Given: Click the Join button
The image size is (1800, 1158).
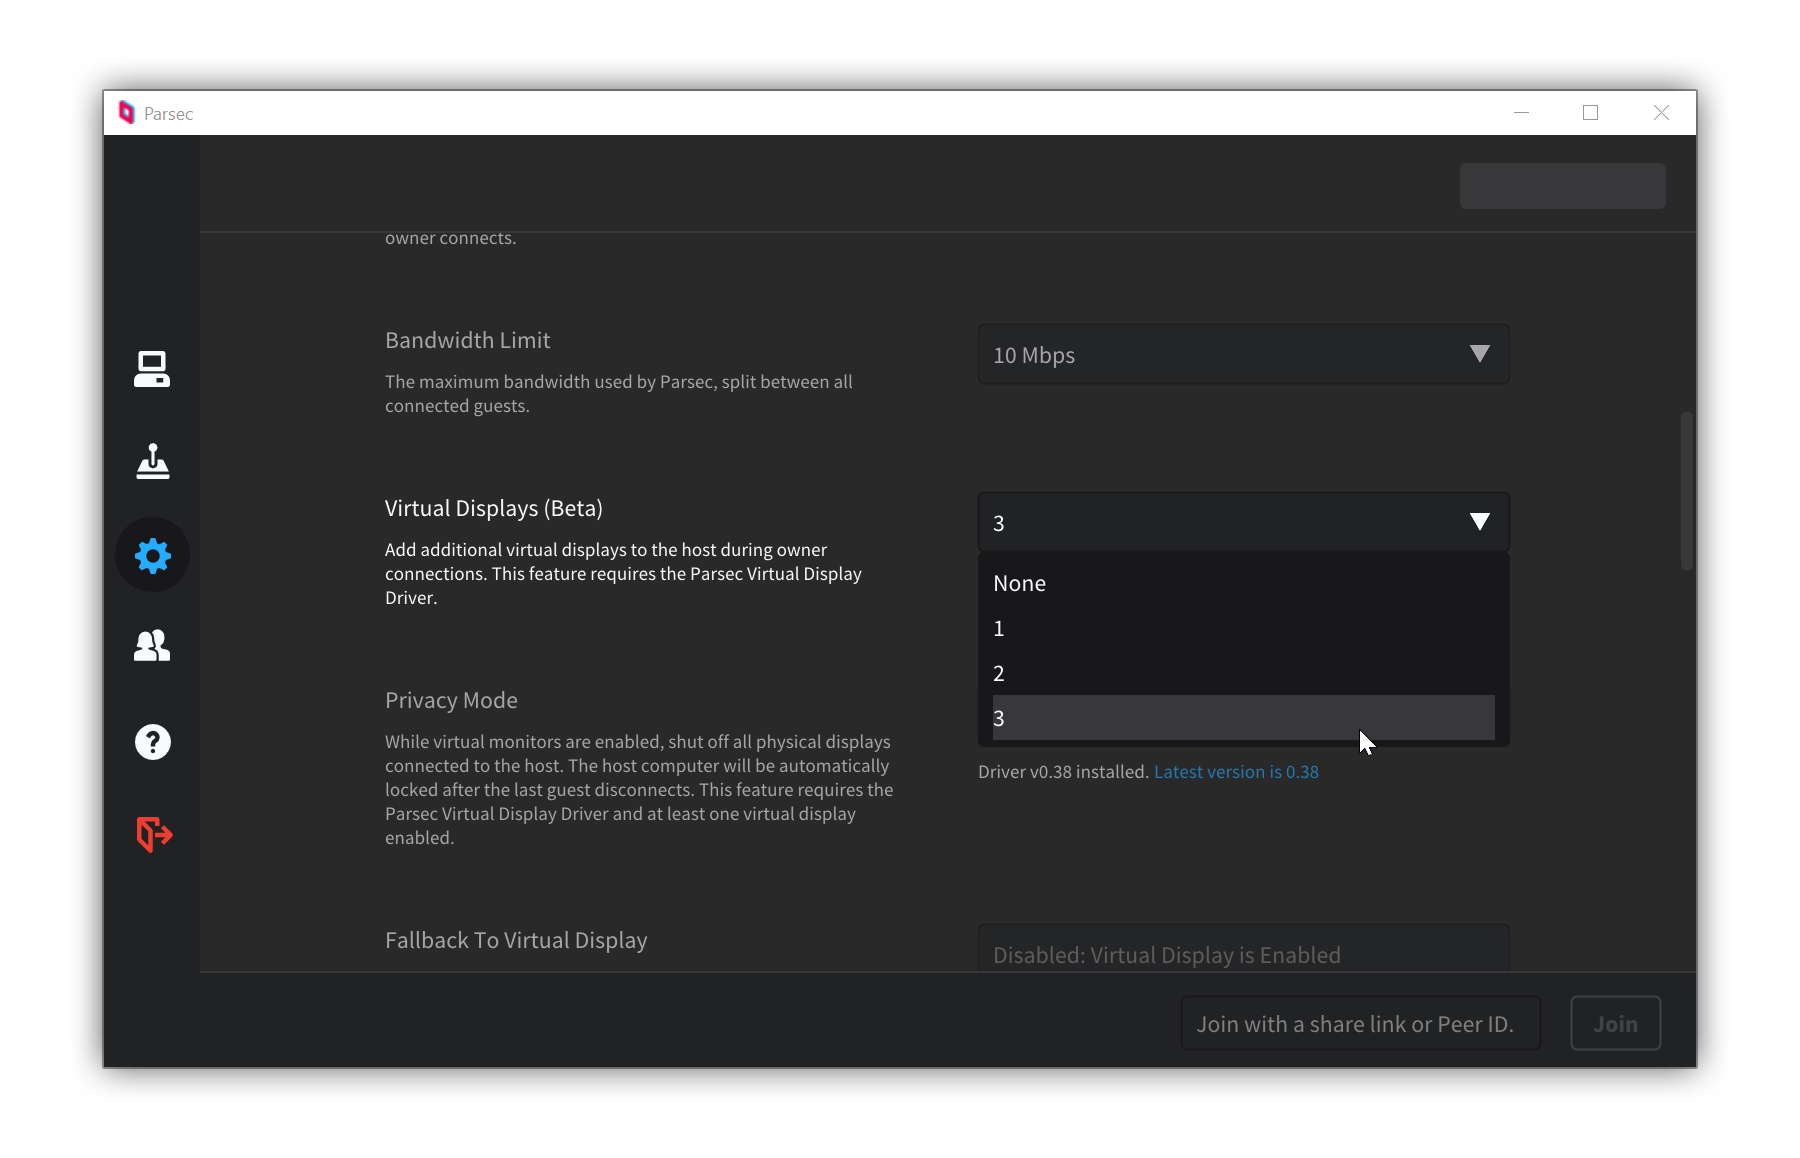Looking at the screenshot, I should pyautogui.click(x=1615, y=1023).
